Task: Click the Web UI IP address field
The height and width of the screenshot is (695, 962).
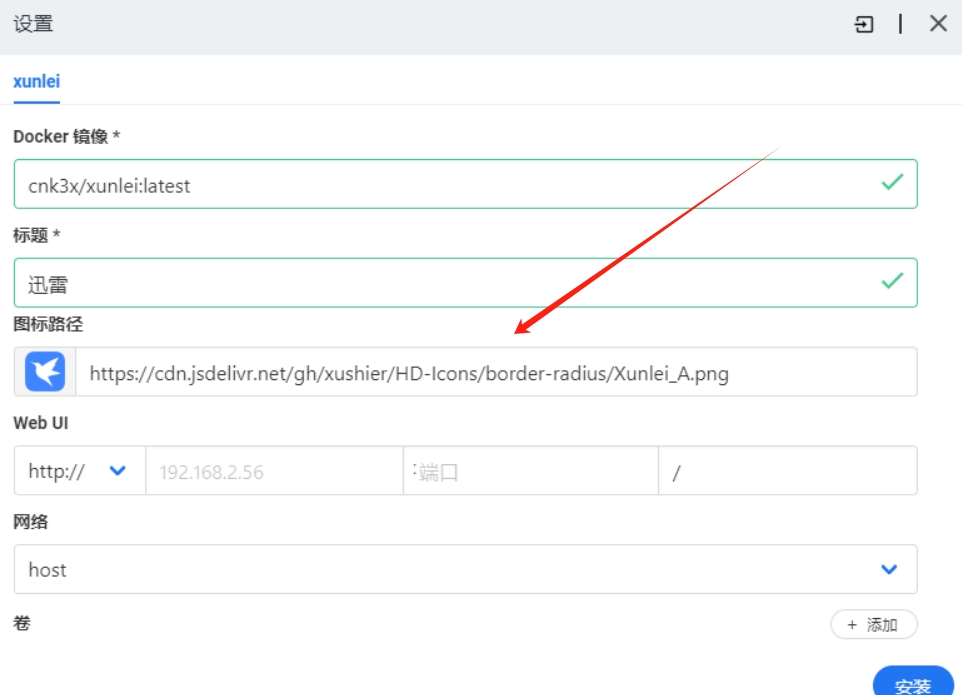Action: (x=273, y=472)
